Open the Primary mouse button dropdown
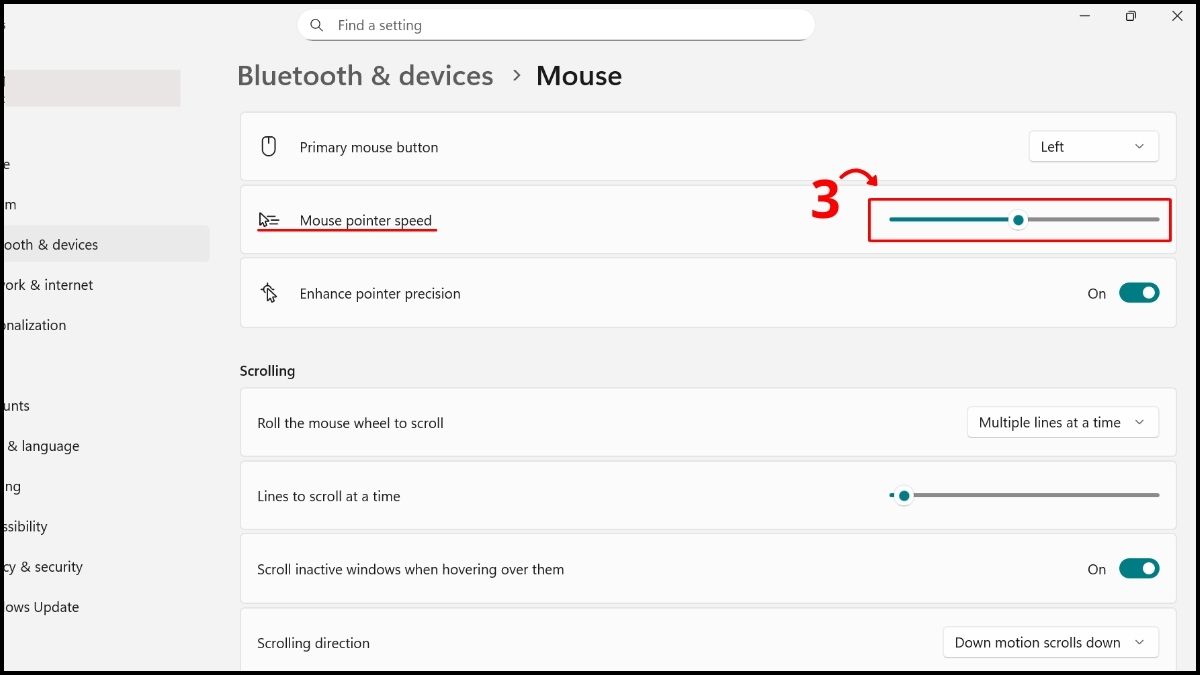The image size is (1200, 675). tap(1093, 147)
